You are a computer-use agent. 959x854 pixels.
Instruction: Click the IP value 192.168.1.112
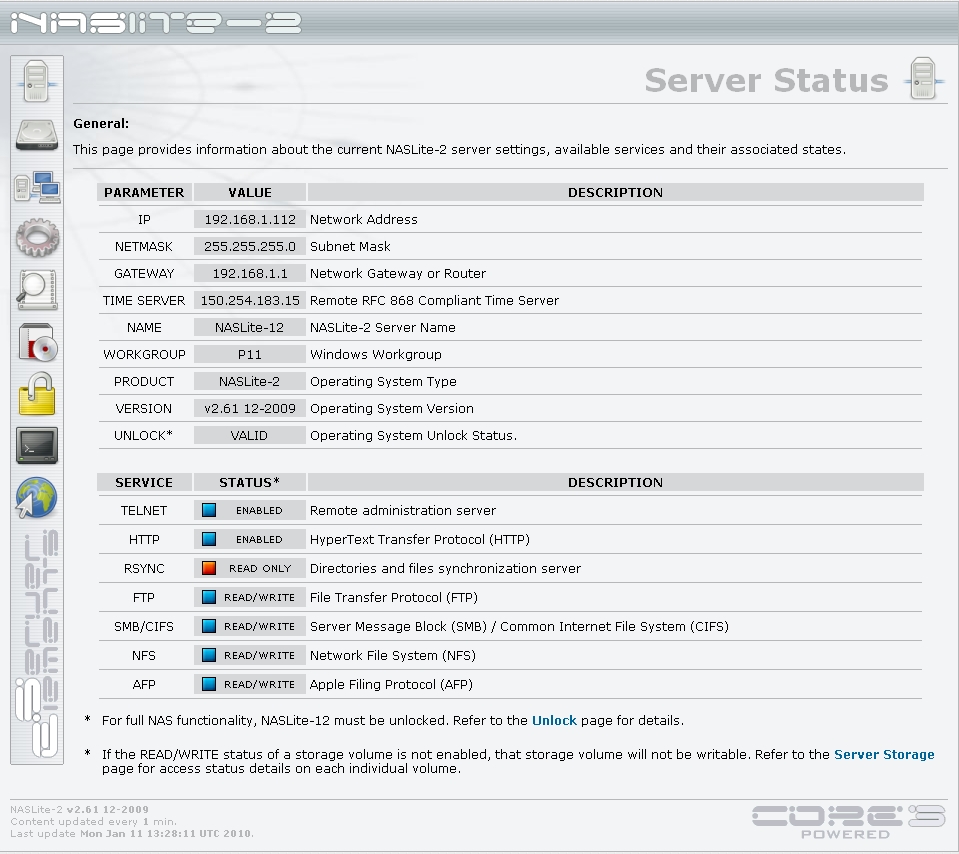pos(250,220)
